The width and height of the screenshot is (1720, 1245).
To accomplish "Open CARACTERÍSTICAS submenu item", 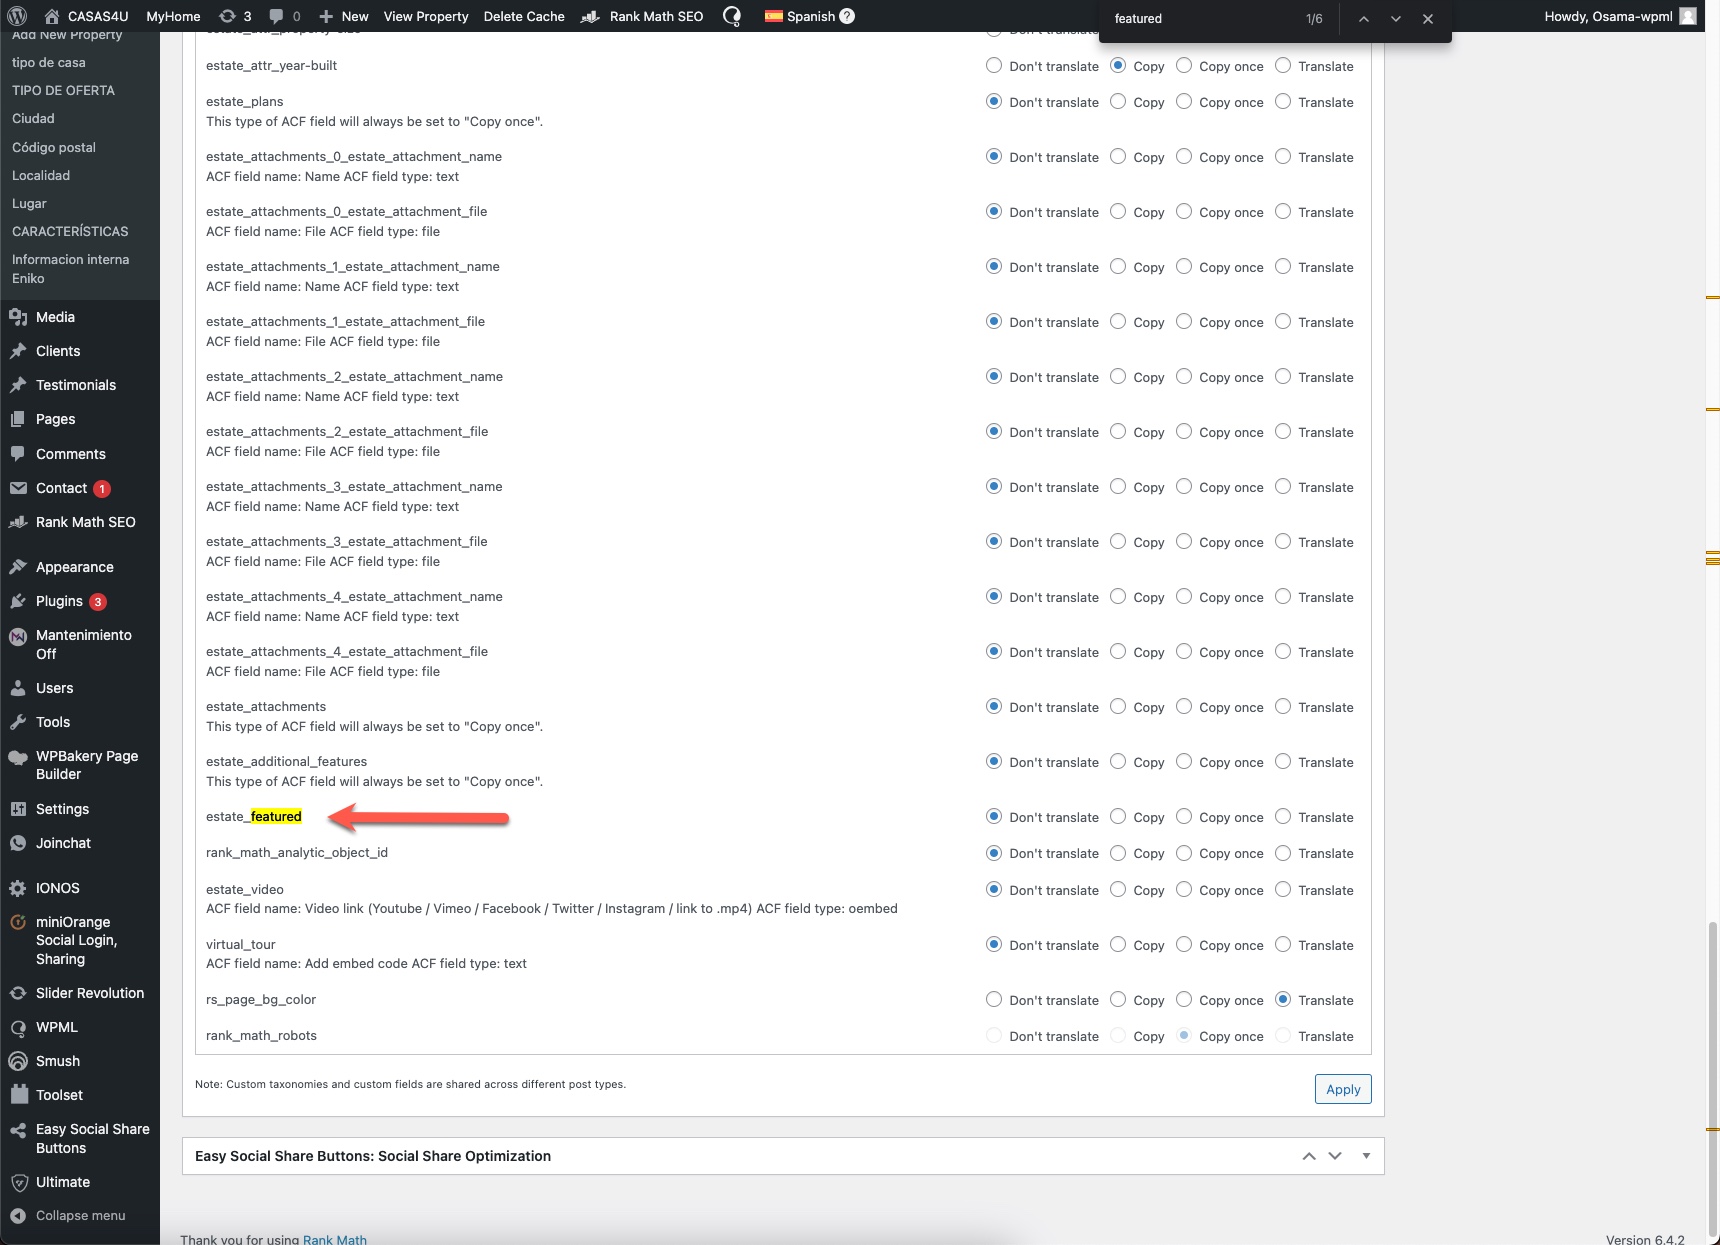I will (x=70, y=231).
